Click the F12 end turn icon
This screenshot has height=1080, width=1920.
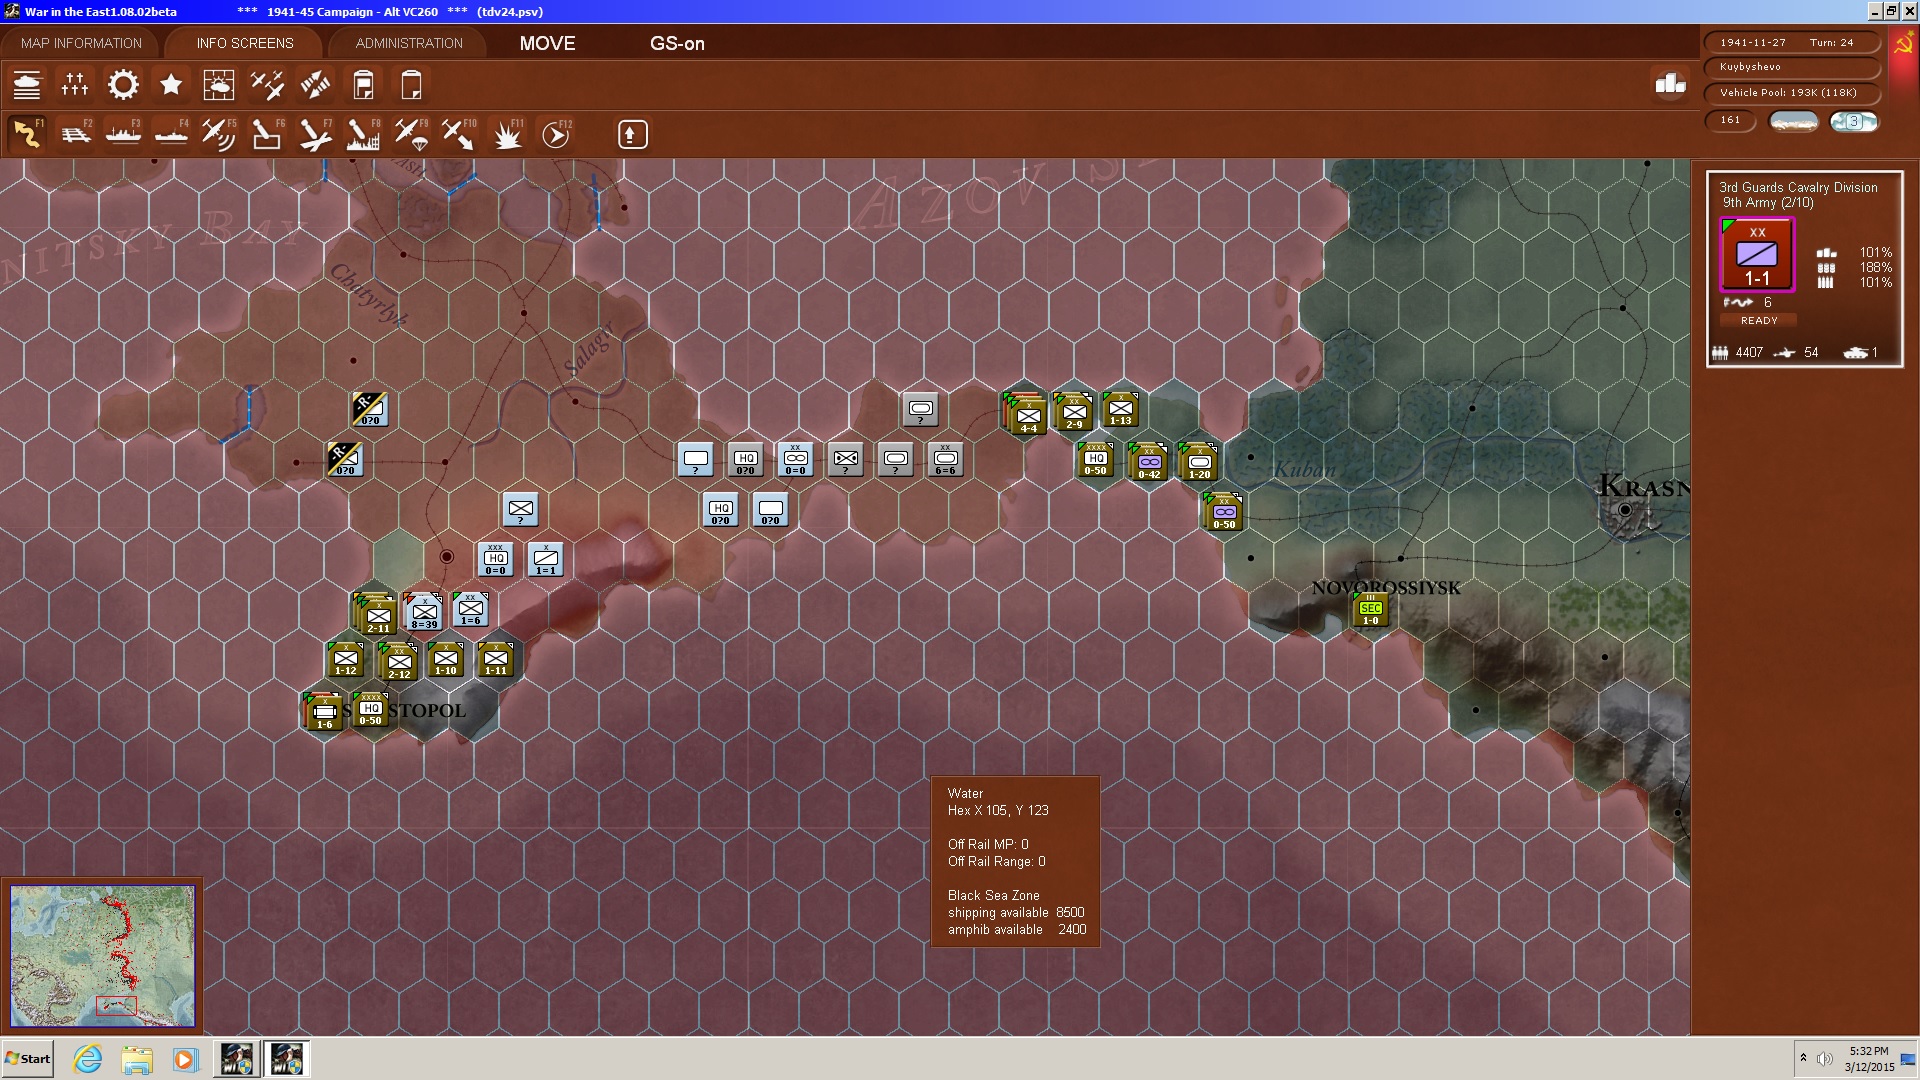pos(556,134)
